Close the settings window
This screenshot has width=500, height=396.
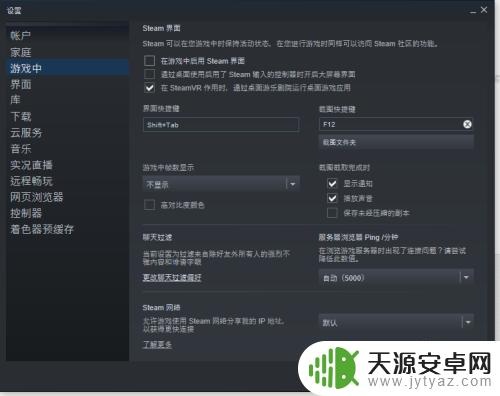(x=484, y=10)
